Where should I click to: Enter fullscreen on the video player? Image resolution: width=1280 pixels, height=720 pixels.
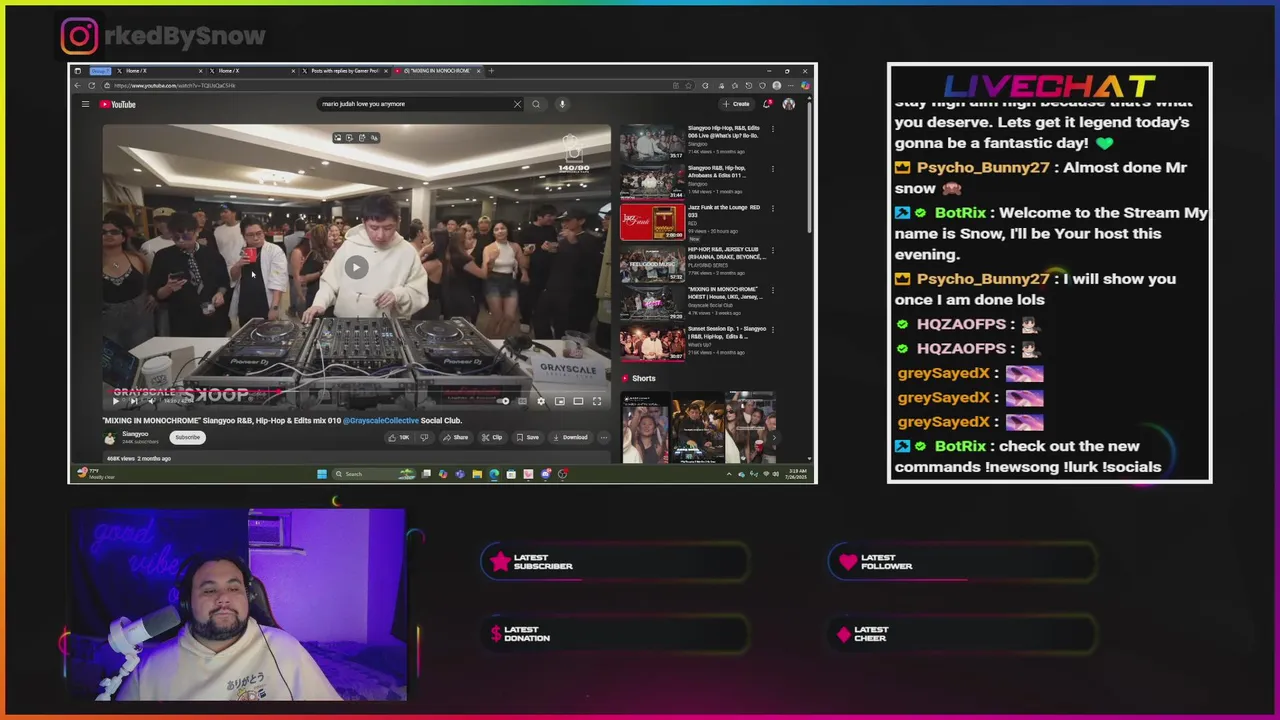597,401
